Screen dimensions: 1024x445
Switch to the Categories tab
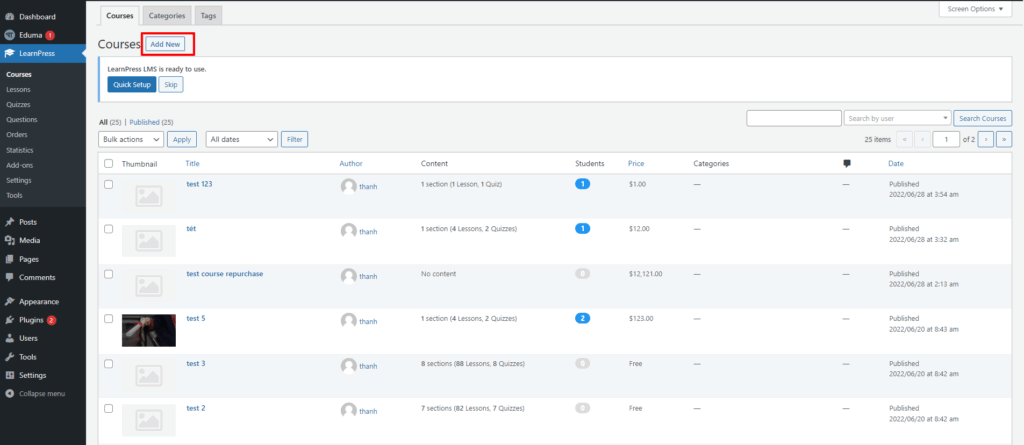point(167,15)
